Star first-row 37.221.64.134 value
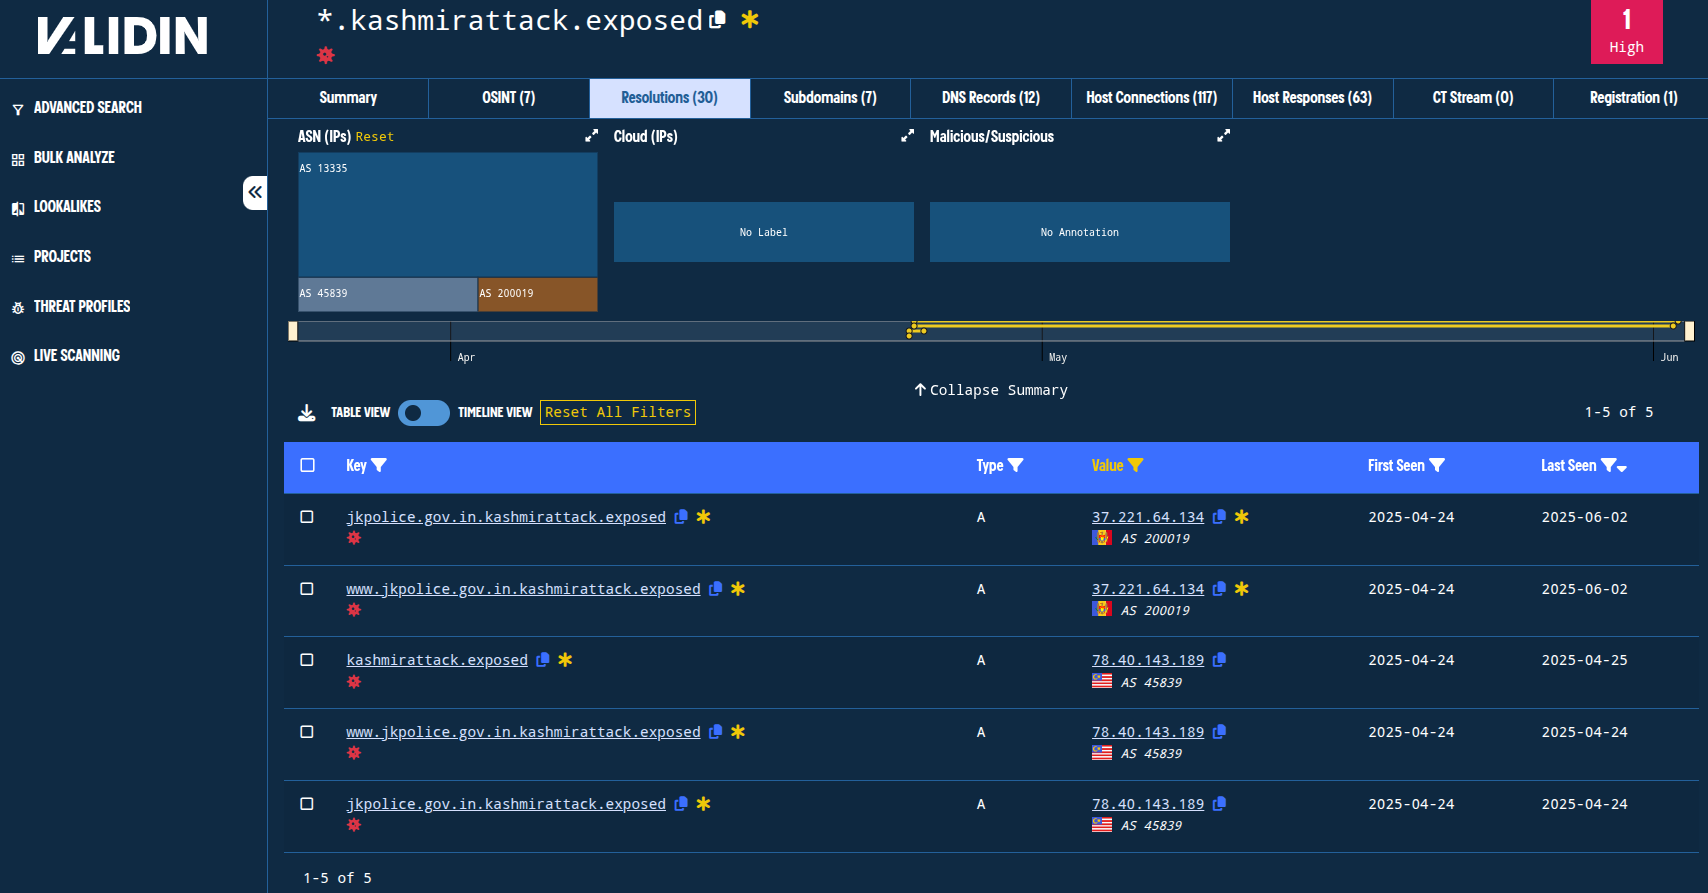This screenshot has width=1708, height=893. click(1242, 517)
